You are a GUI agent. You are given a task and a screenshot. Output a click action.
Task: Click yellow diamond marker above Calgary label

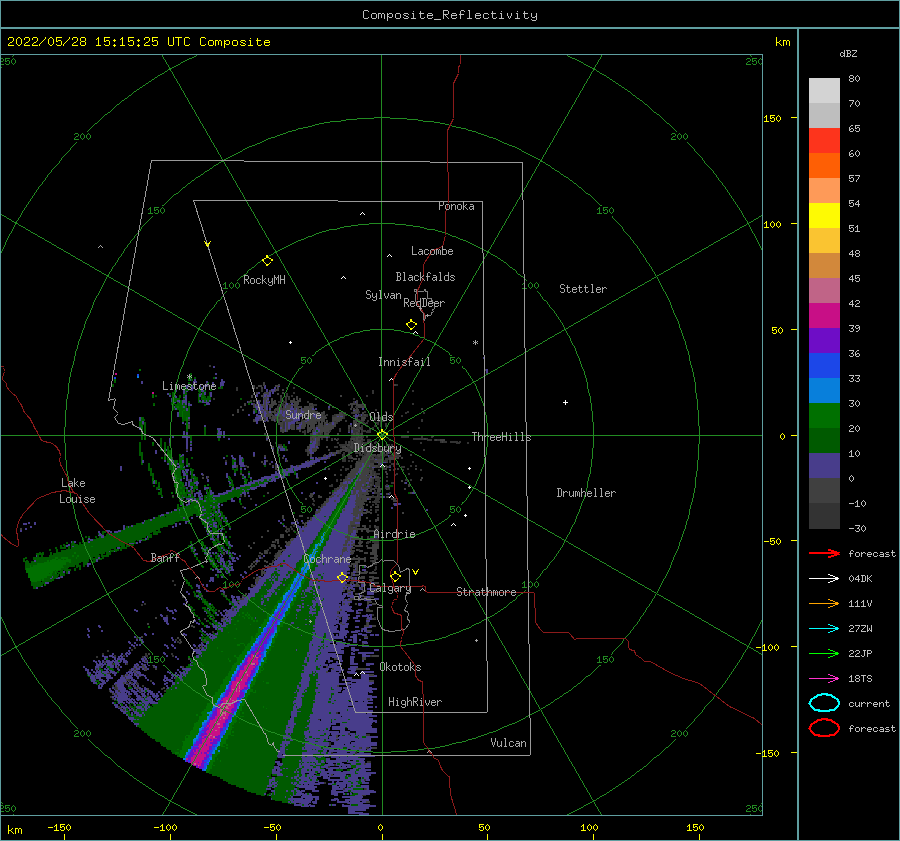coord(395,576)
